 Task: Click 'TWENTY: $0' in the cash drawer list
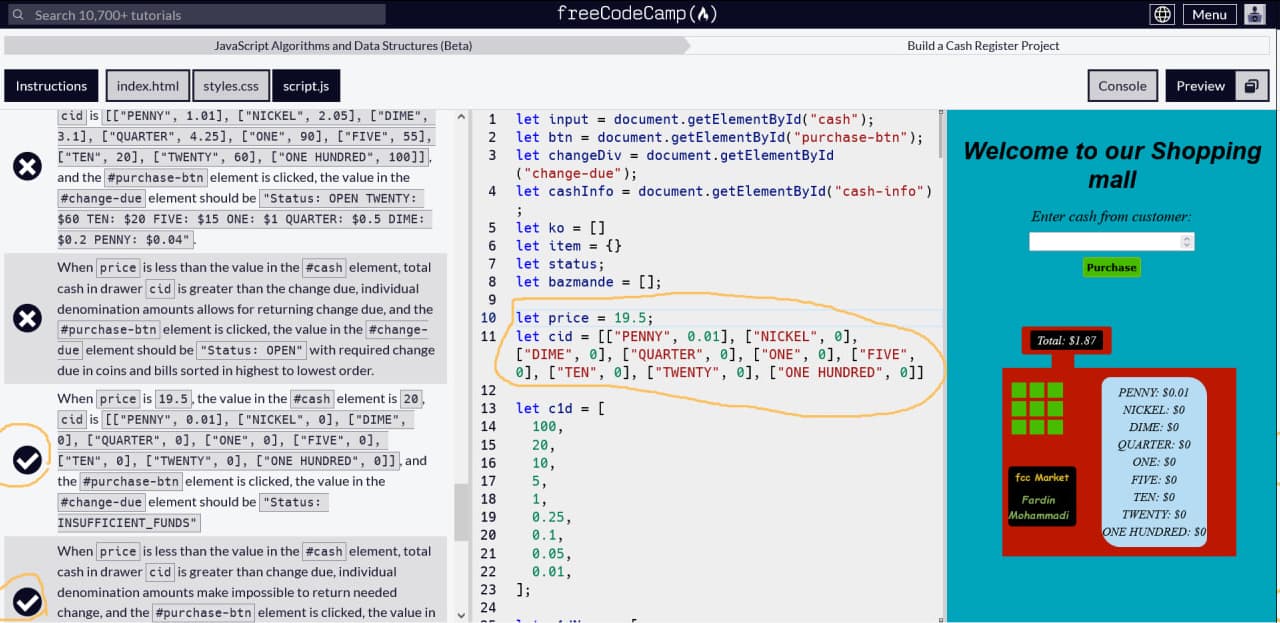click(1153, 514)
